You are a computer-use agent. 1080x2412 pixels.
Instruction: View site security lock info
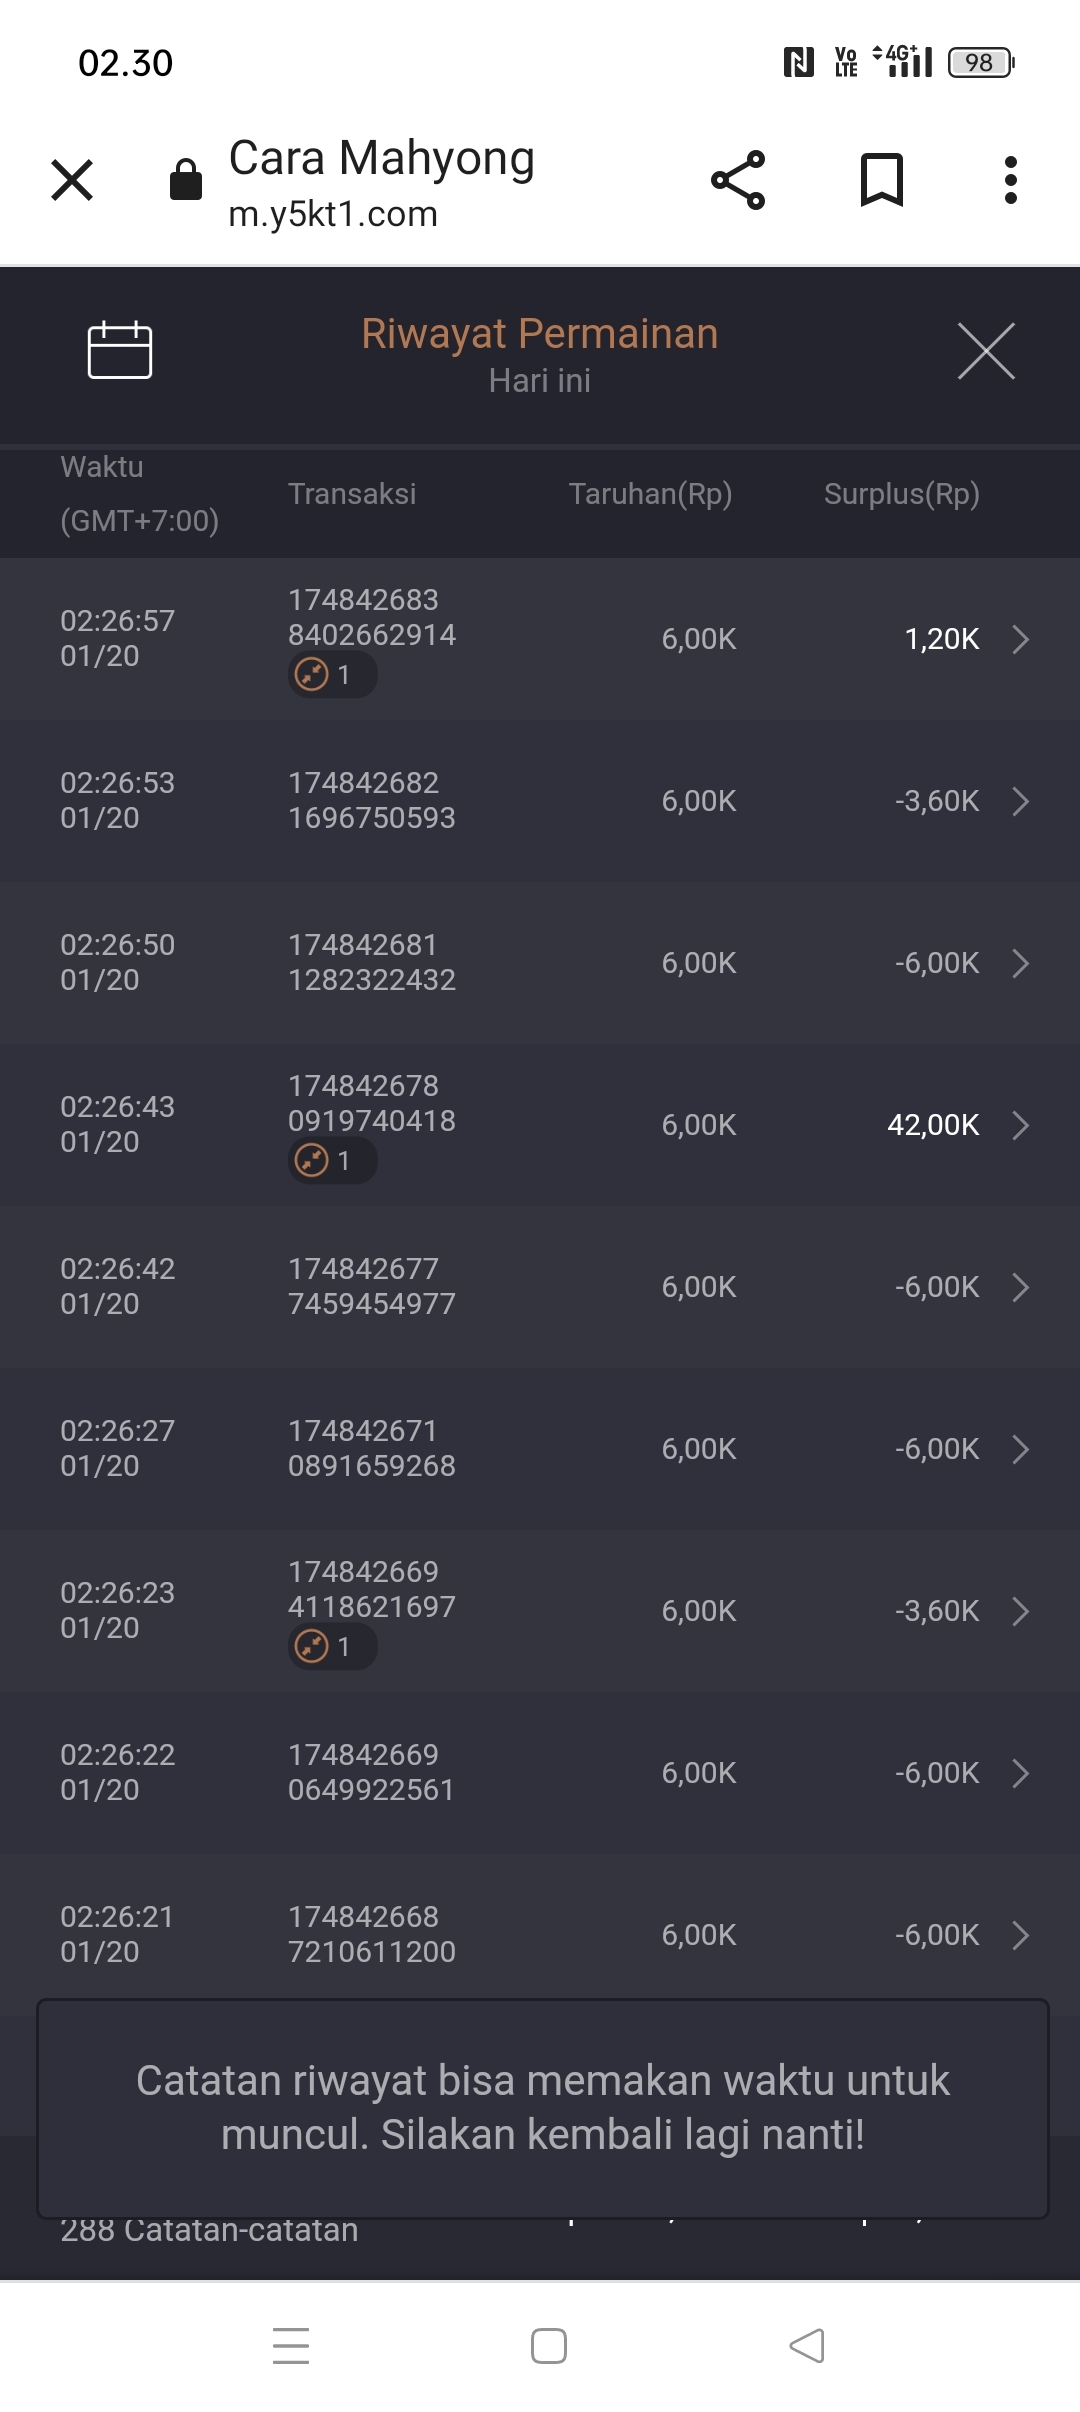click(186, 180)
